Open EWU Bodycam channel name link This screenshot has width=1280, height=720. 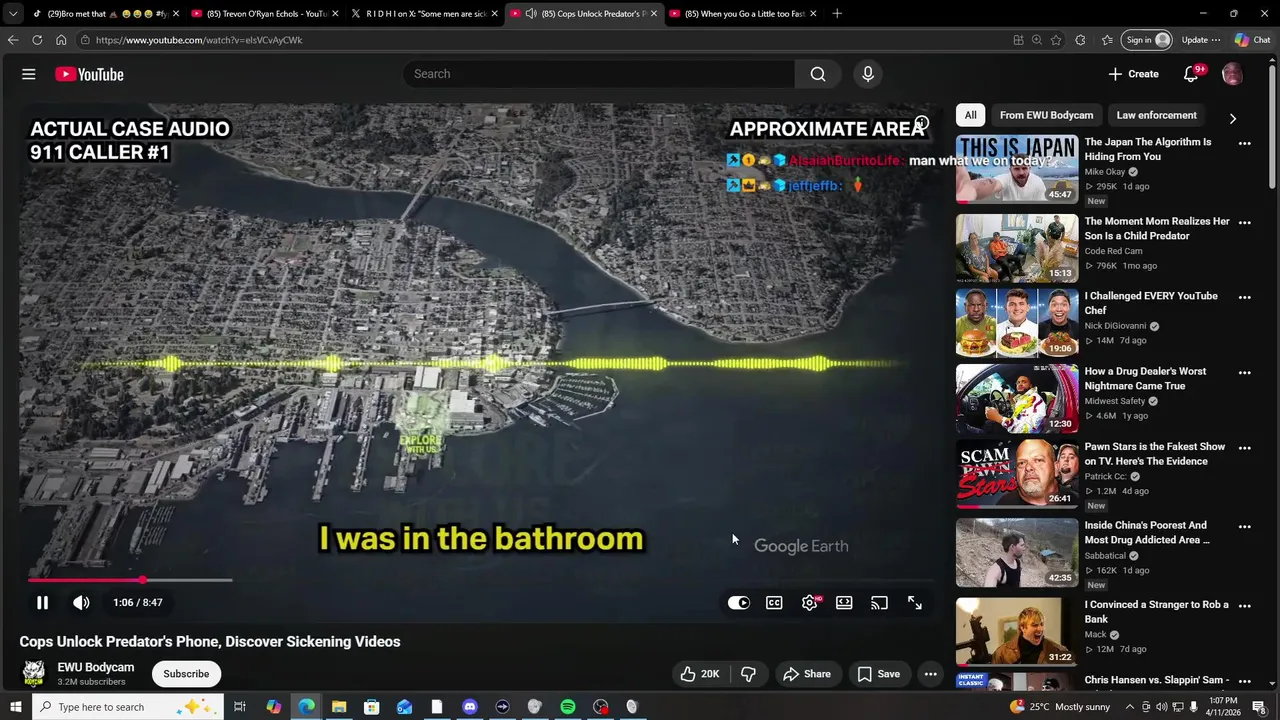pyautogui.click(x=96, y=667)
